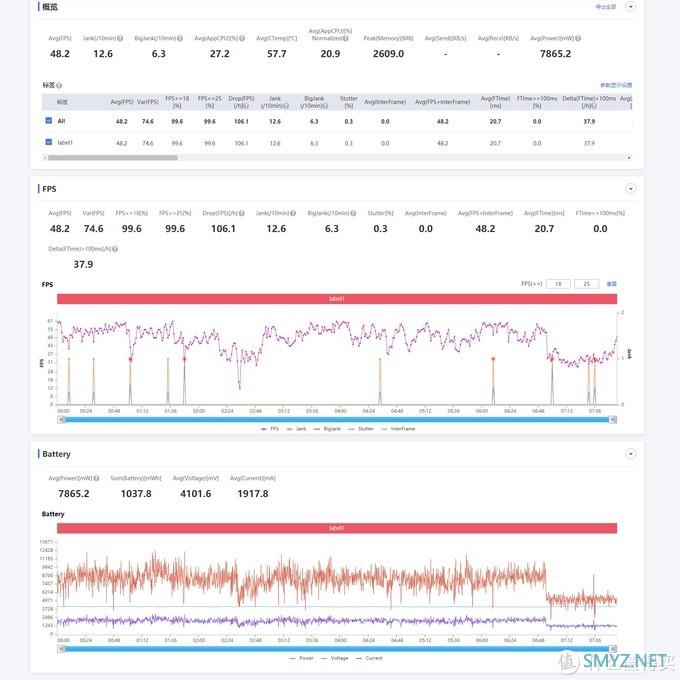This screenshot has width=680, height=680.
Task: Open 参数显示设置 parameter display settings
Action: [x=616, y=85]
